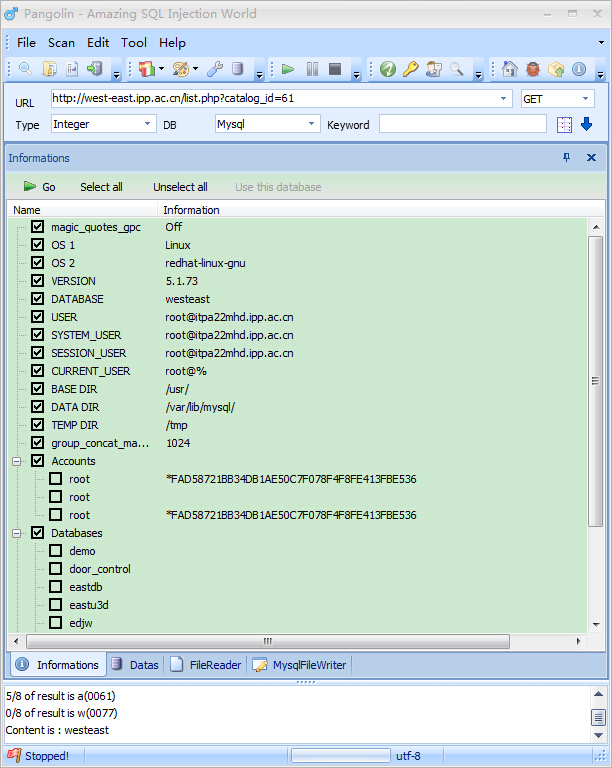The width and height of the screenshot is (612, 768).
Task: Stop the scan with square stop icon
Action: coord(335,69)
